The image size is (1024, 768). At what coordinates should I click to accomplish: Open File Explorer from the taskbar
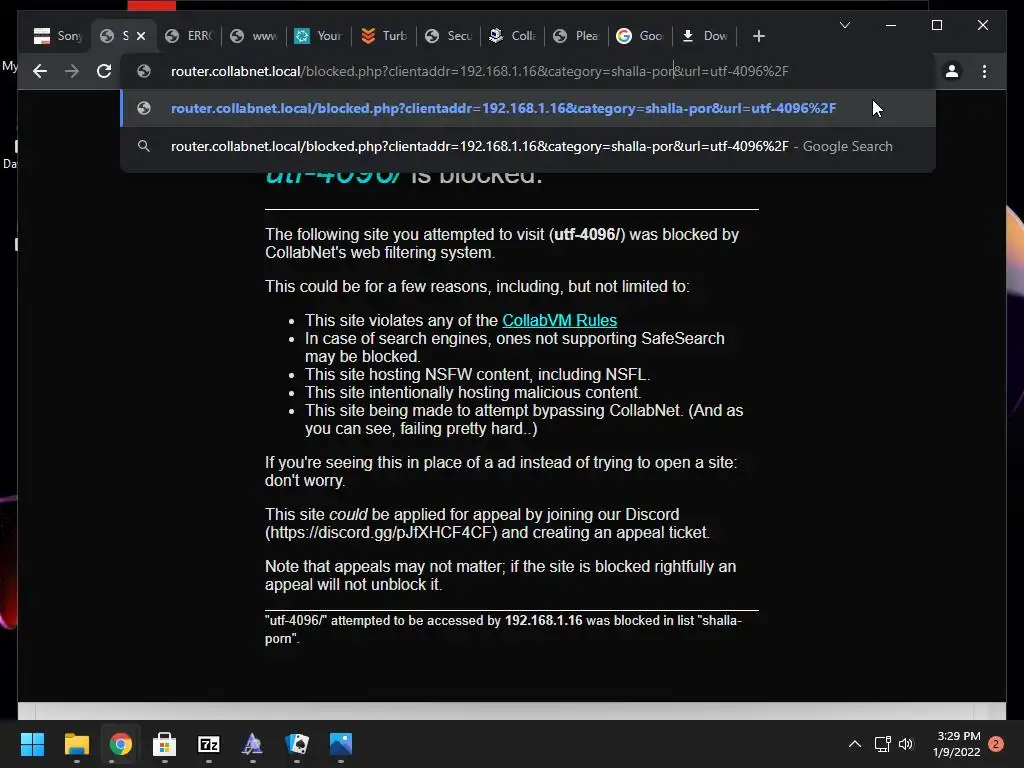point(76,744)
